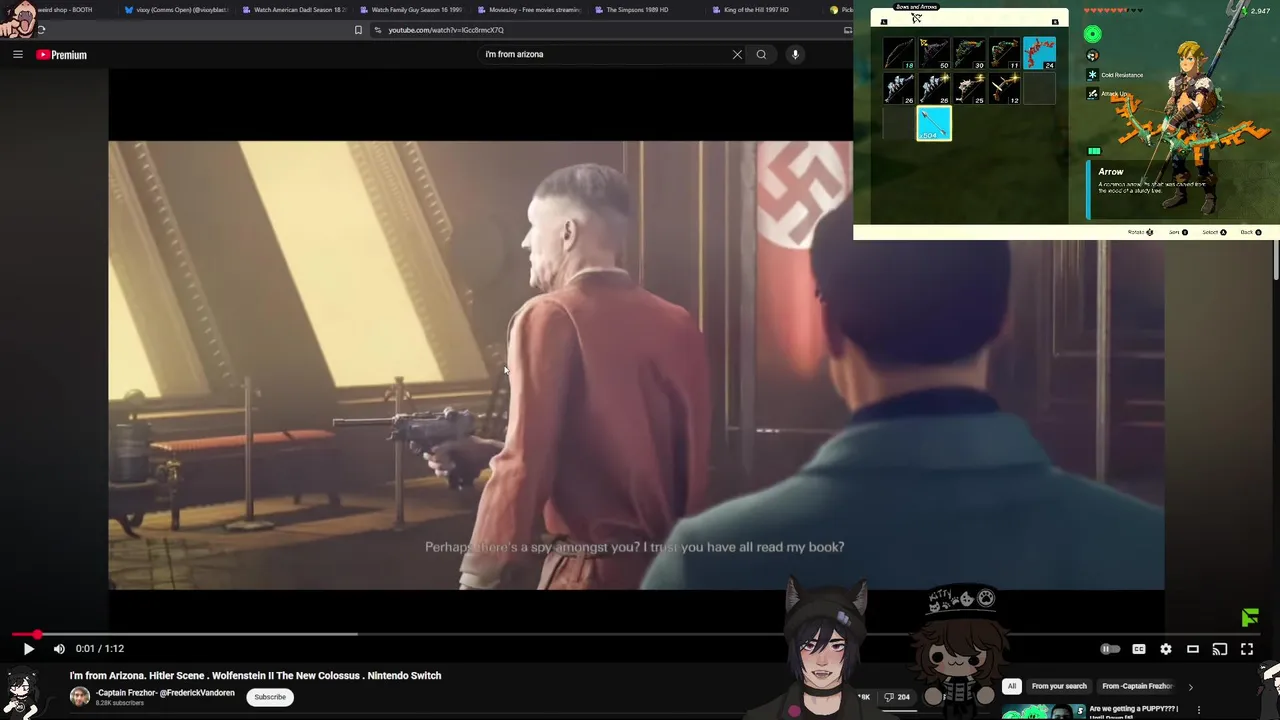Click the Rotate prompt in game footer
The height and width of the screenshot is (720, 1280).
(1140, 232)
